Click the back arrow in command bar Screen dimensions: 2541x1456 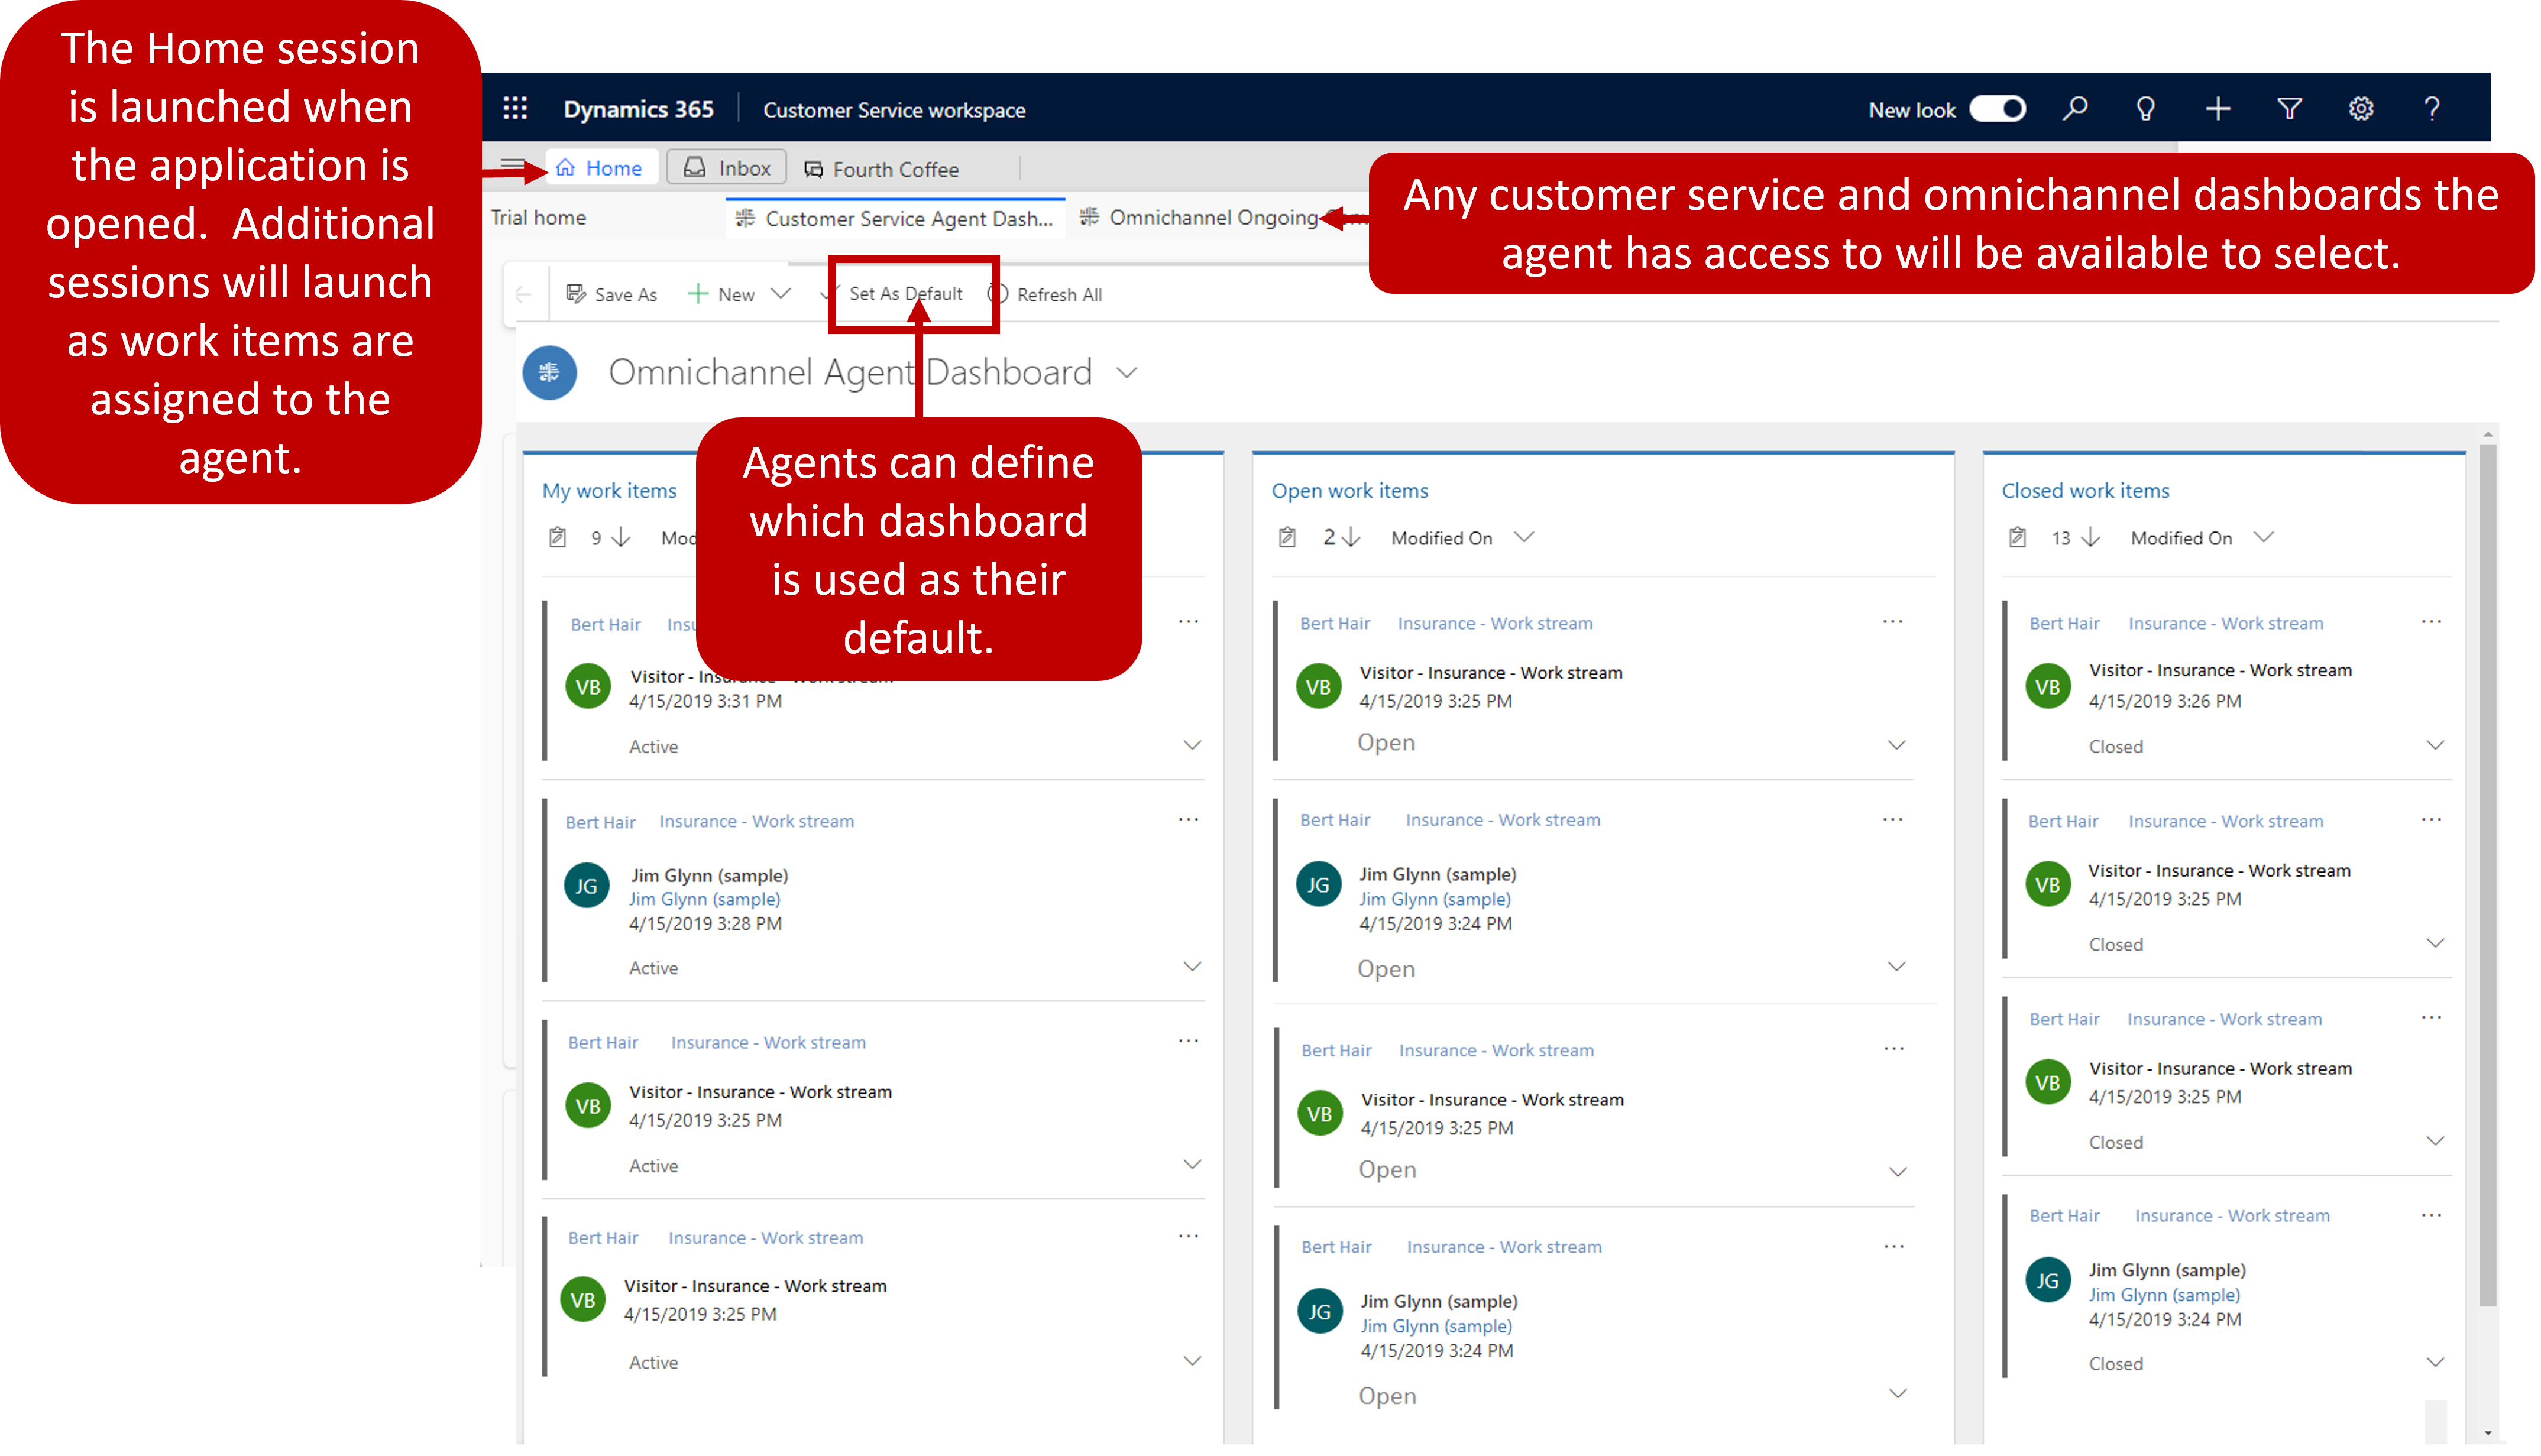click(523, 294)
